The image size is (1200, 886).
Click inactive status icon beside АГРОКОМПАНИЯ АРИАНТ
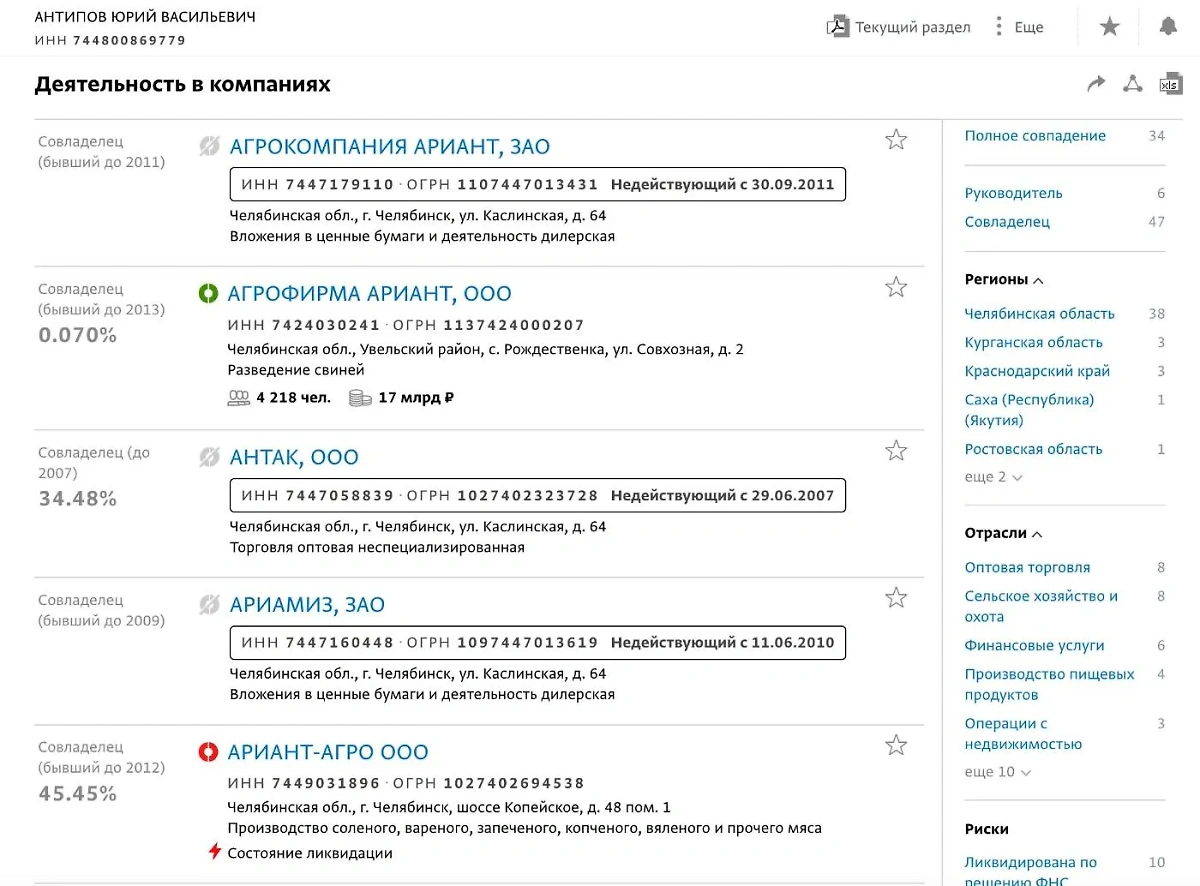(209, 147)
